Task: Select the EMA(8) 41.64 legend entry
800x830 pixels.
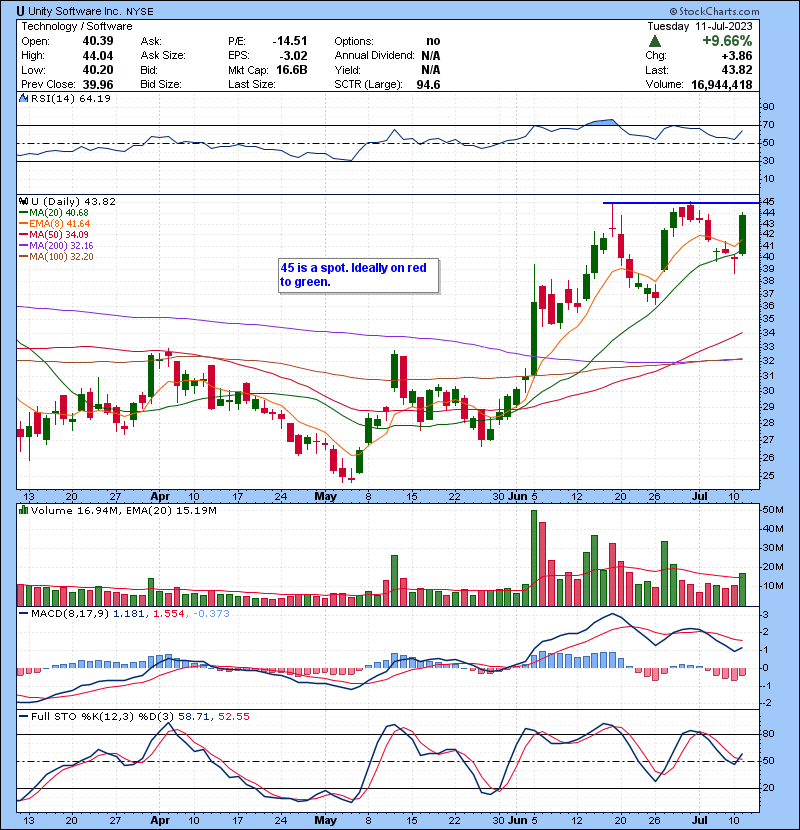Action: (55, 223)
